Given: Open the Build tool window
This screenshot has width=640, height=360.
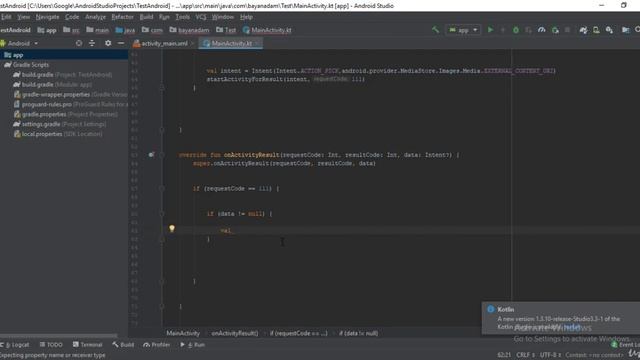Looking at the screenshot, I should [x=123, y=345].
